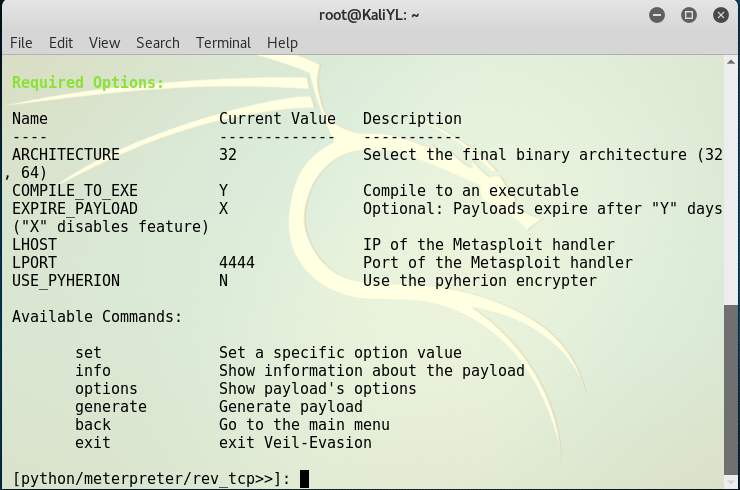The height and width of the screenshot is (490, 740).
Task: Click the ARCHITECTURE value 32
Action: pos(227,154)
